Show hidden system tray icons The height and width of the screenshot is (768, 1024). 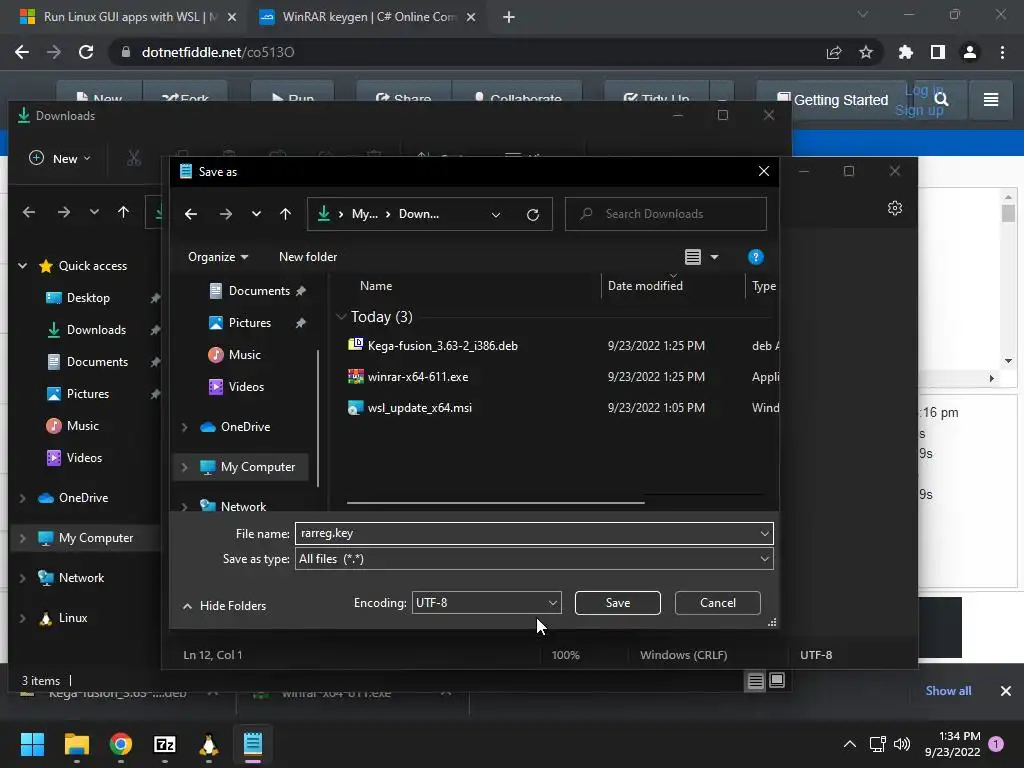(x=849, y=744)
